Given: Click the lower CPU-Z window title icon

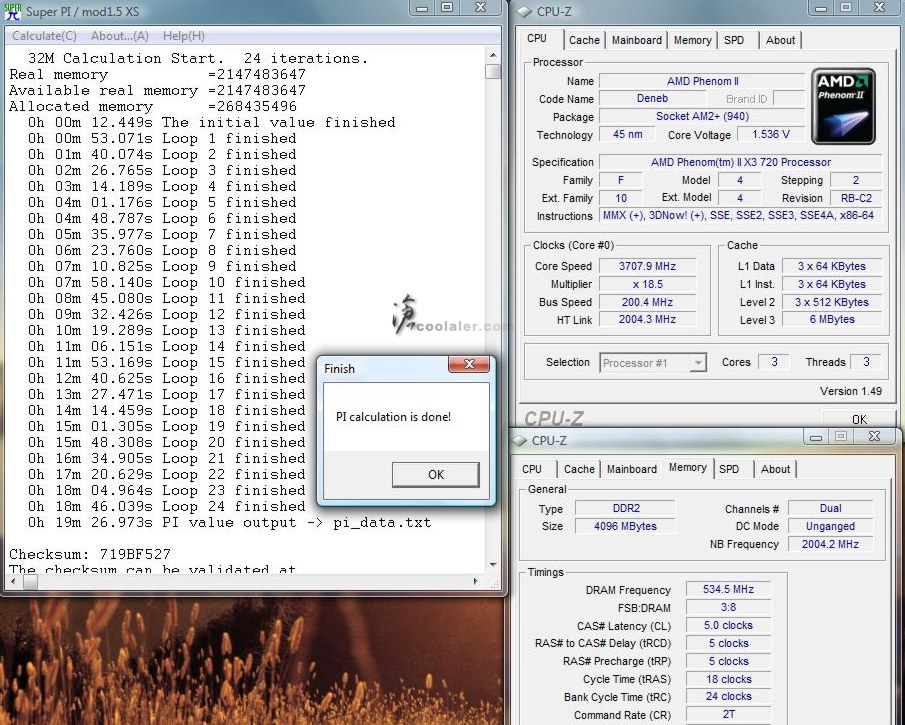Looking at the screenshot, I should click(519, 440).
